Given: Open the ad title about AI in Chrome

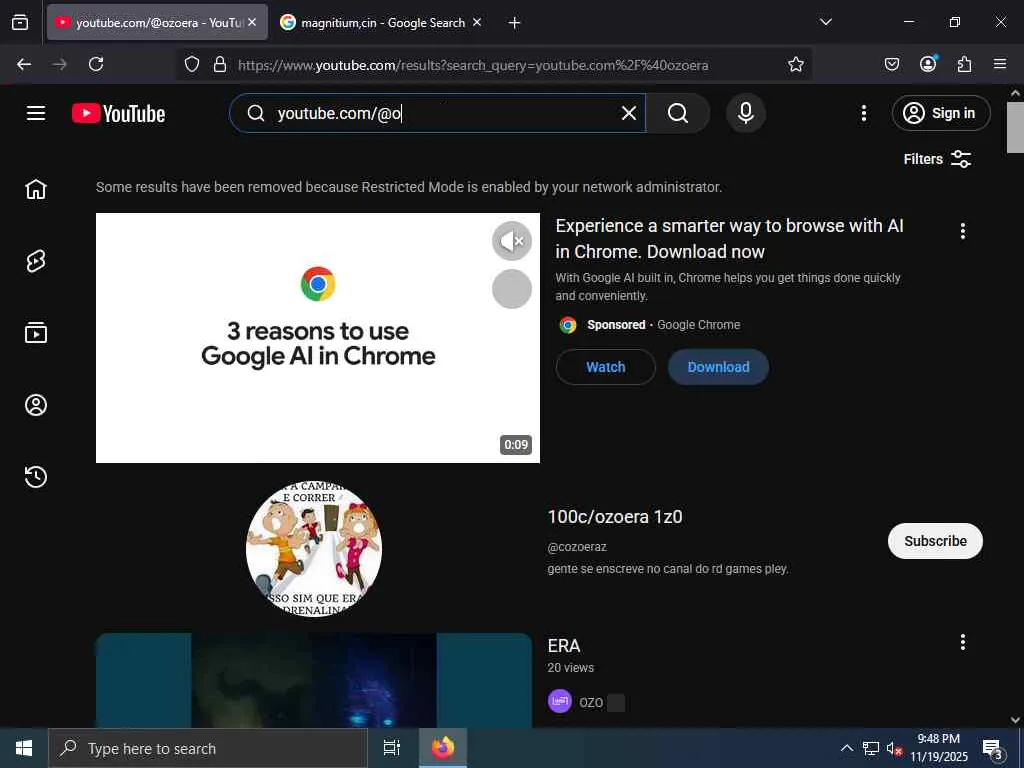Looking at the screenshot, I should tap(729, 238).
